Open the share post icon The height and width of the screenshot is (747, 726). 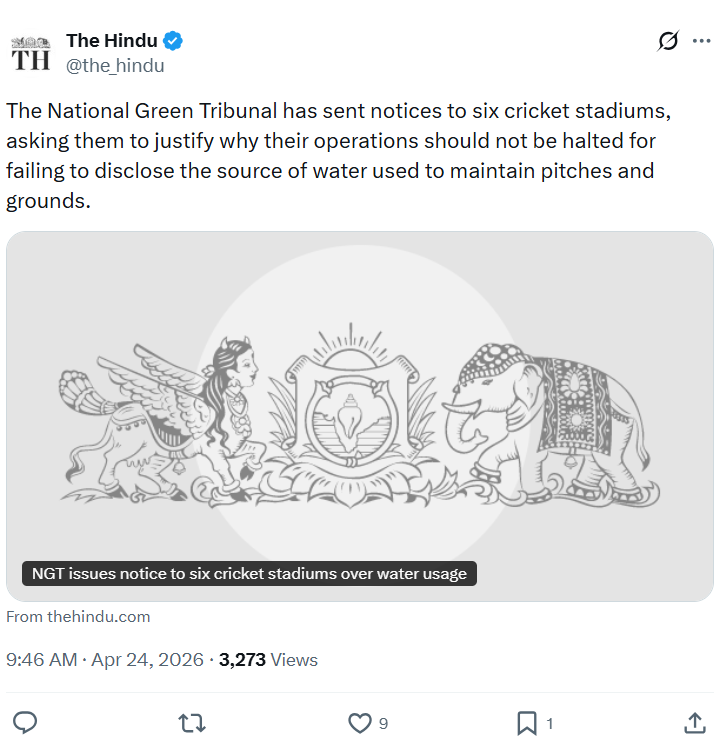pyautogui.click(x=695, y=722)
